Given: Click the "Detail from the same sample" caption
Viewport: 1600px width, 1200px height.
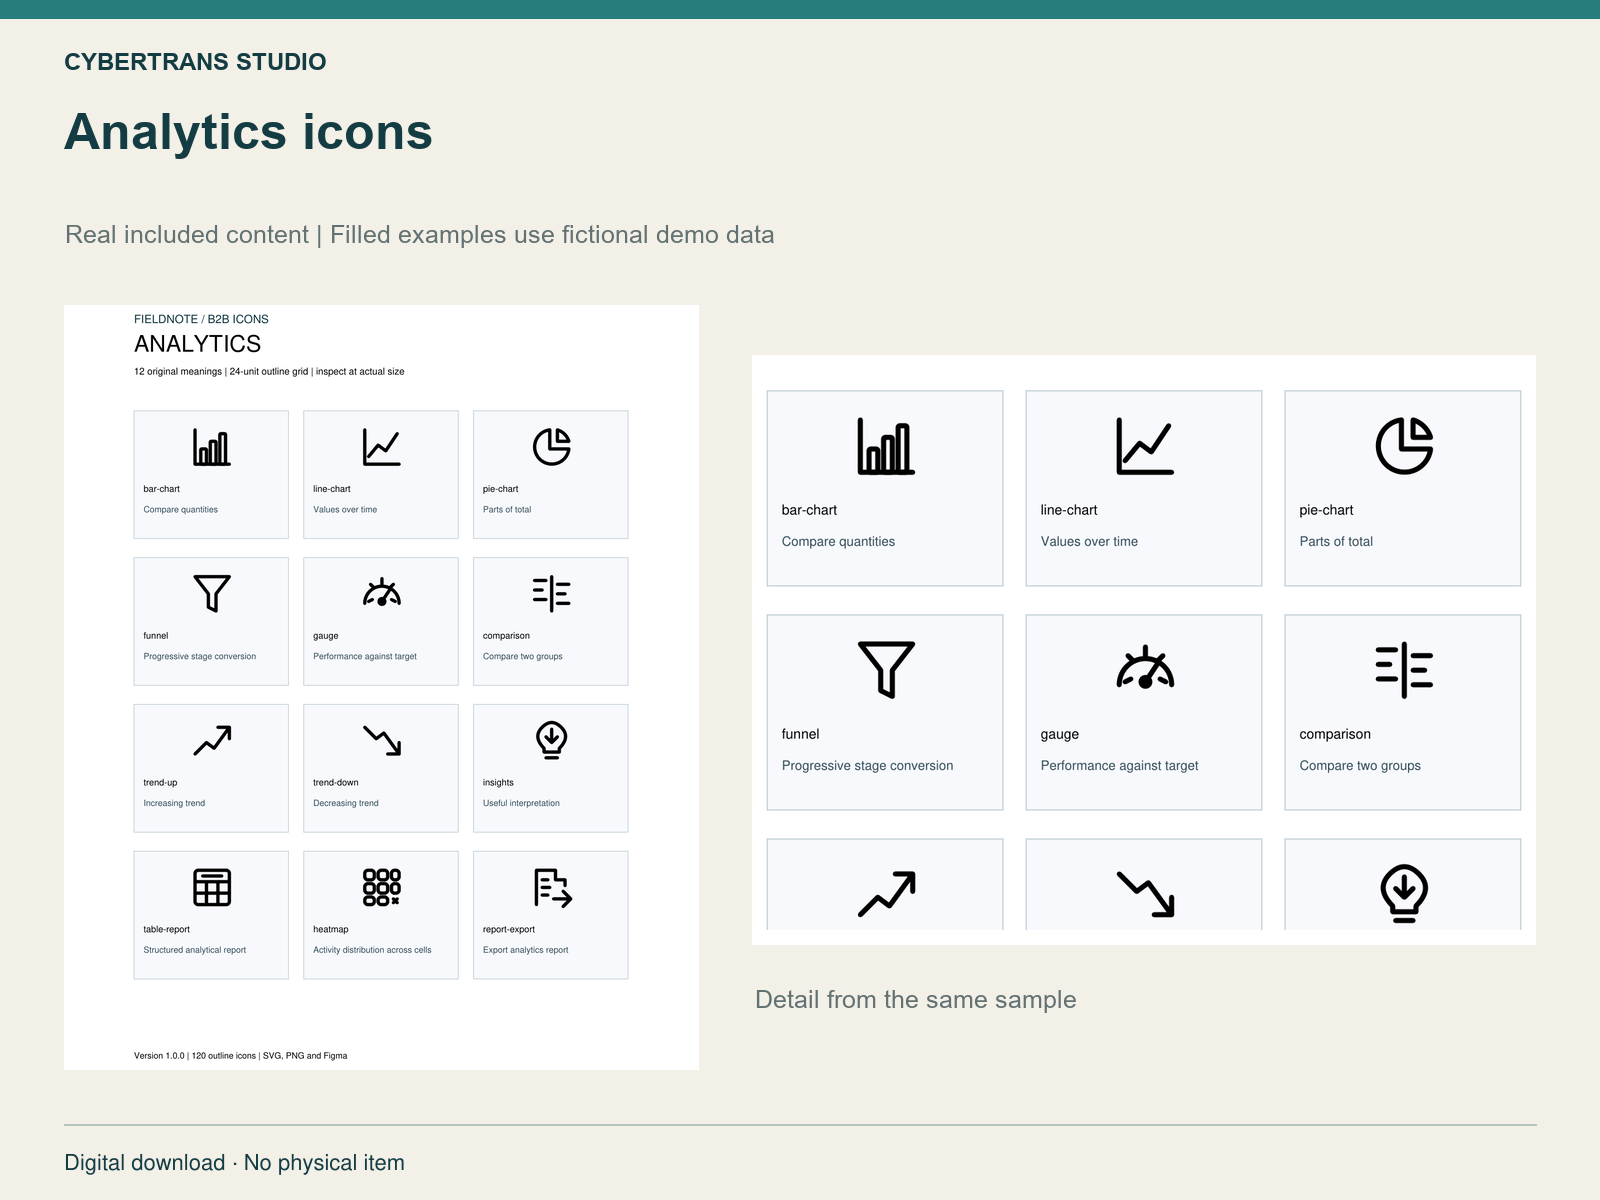Looking at the screenshot, I should point(916,1000).
